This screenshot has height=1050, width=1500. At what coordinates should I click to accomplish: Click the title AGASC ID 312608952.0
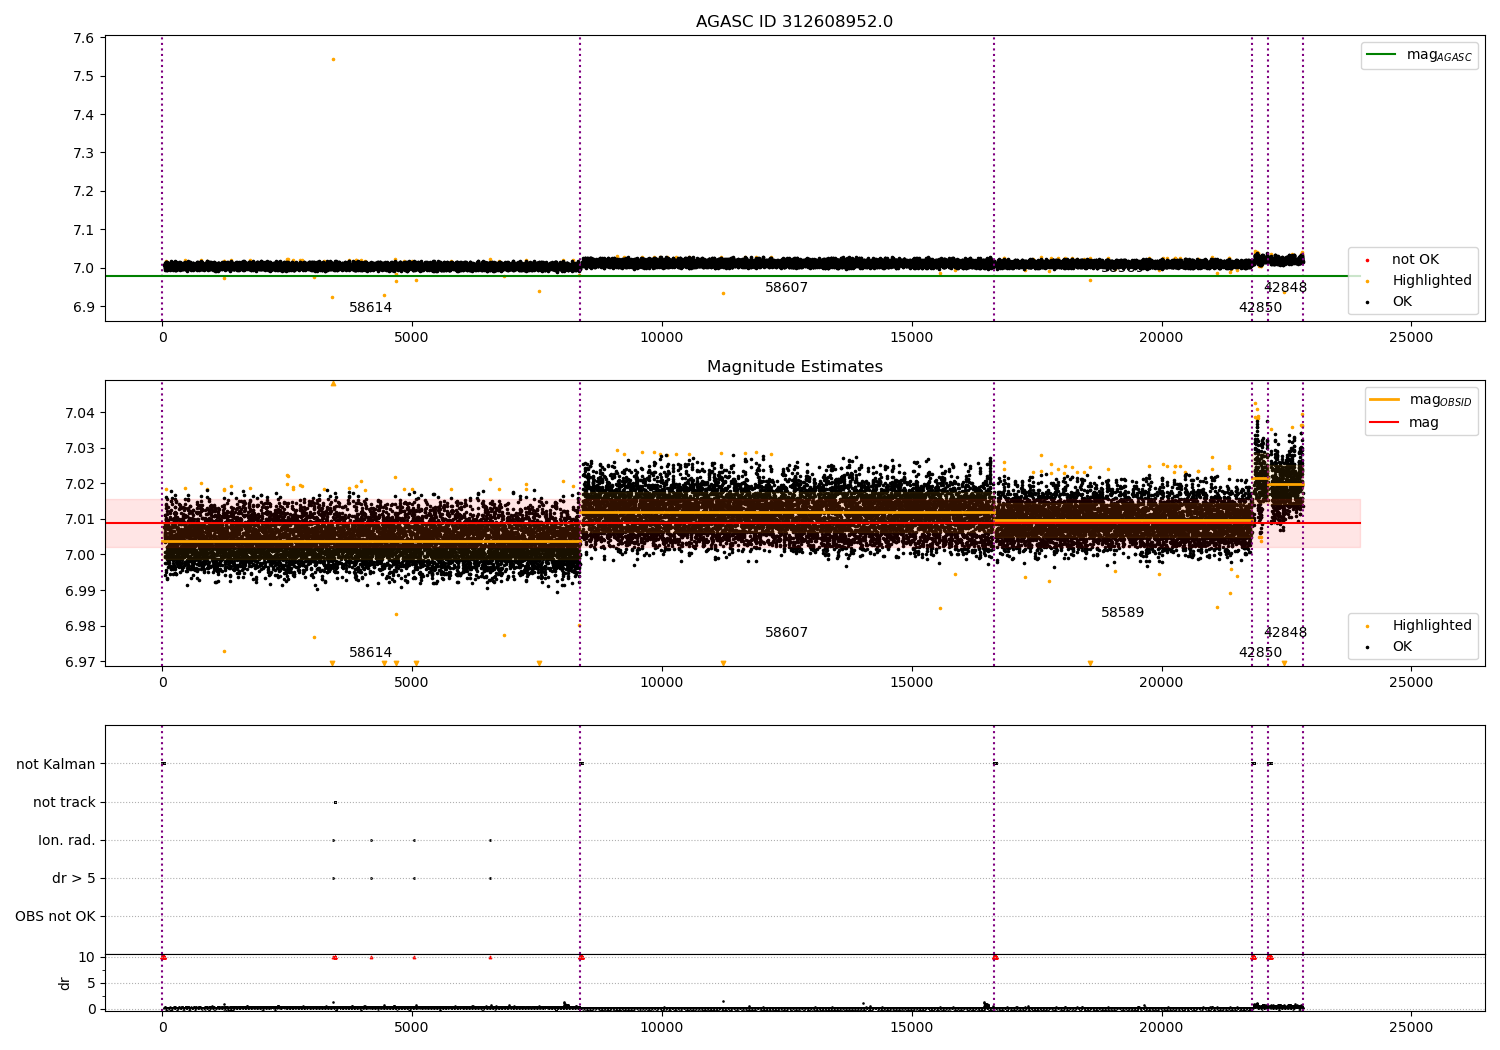(x=794, y=22)
